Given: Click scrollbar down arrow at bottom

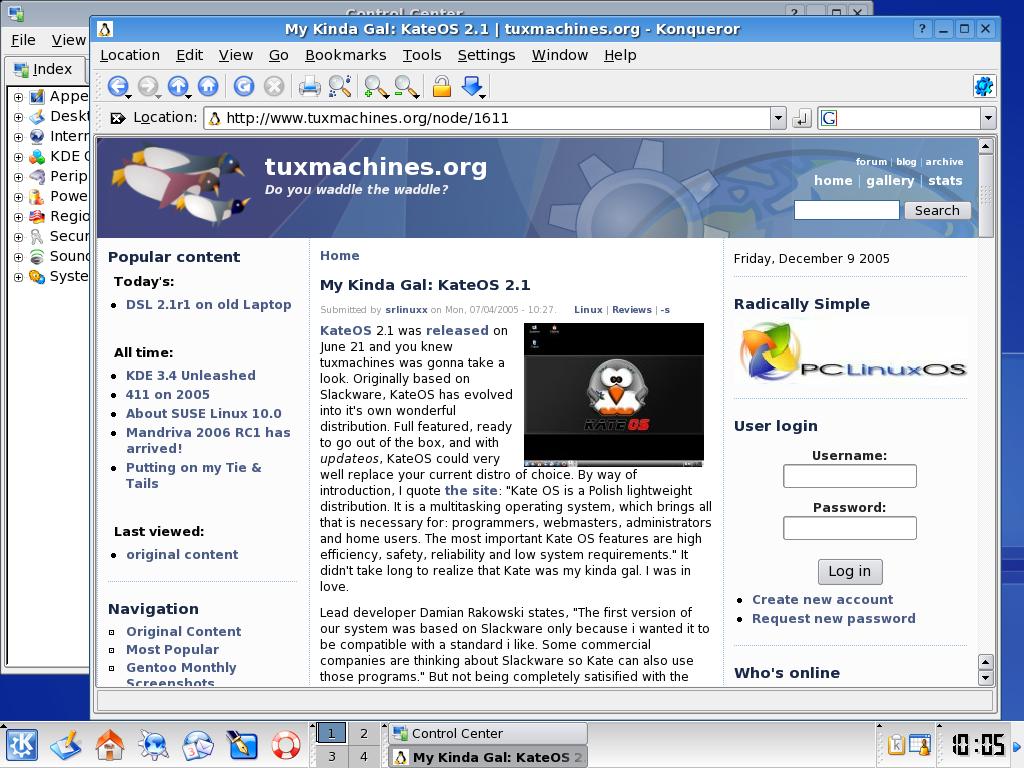Looking at the screenshot, I should (x=985, y=677).
